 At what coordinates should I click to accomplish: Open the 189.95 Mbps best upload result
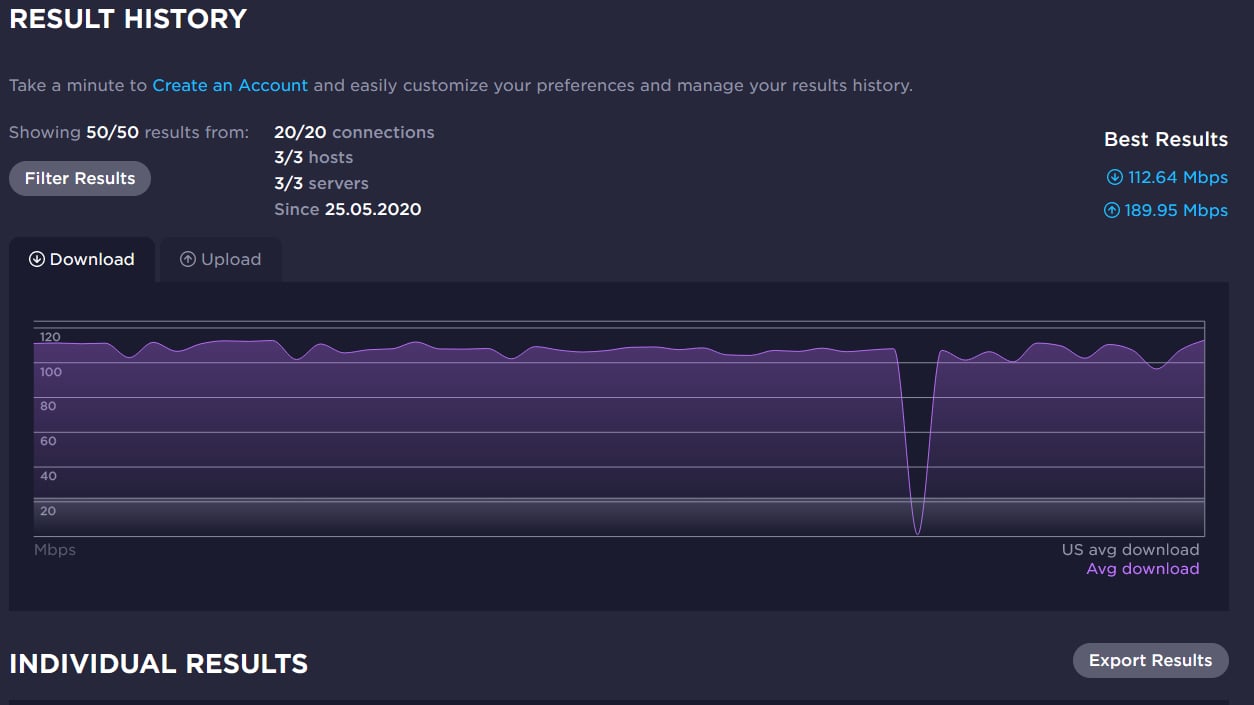pyautogui.click(x=1176, y=211)
